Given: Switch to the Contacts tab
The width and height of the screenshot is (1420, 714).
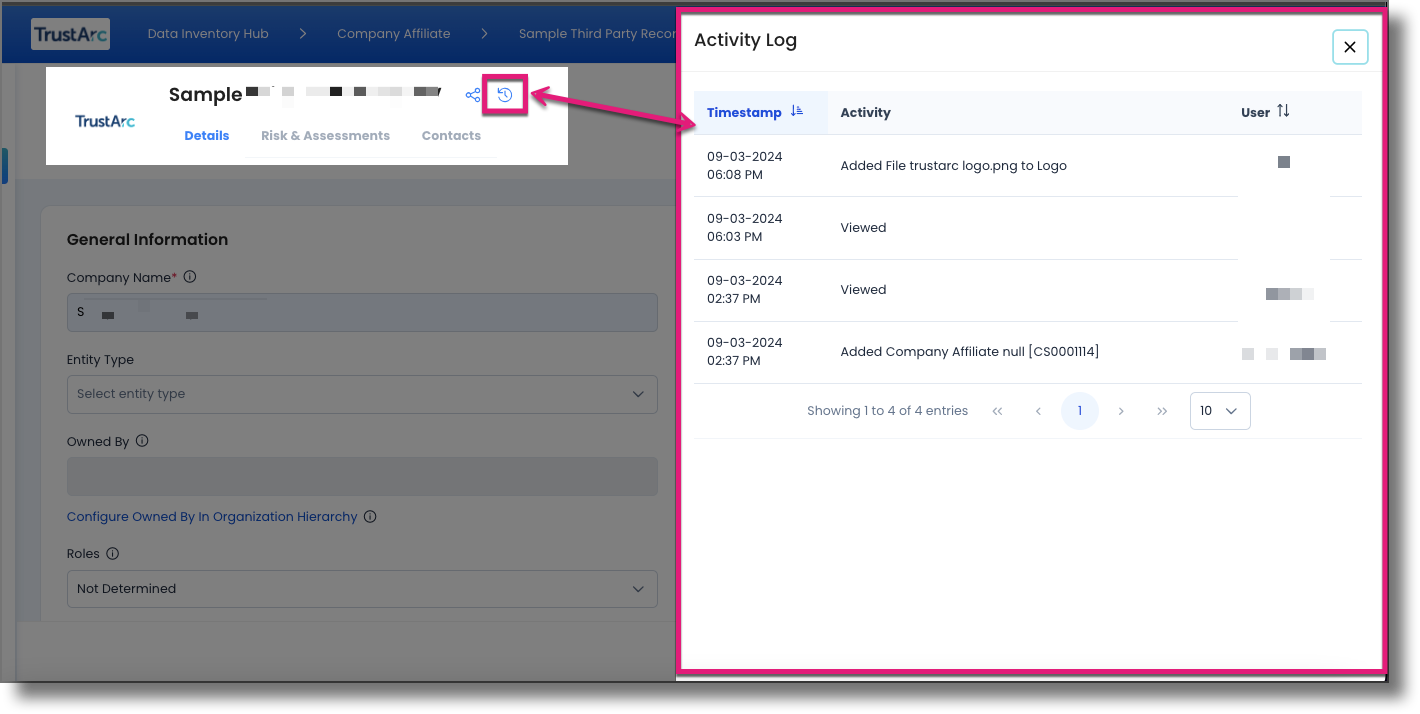Looking at the screenshot, I should [451, 136].
